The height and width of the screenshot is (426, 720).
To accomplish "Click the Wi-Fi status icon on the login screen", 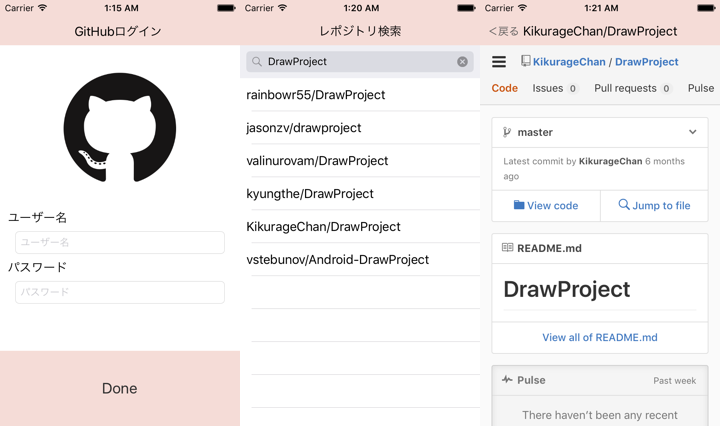I will (42, 8).
